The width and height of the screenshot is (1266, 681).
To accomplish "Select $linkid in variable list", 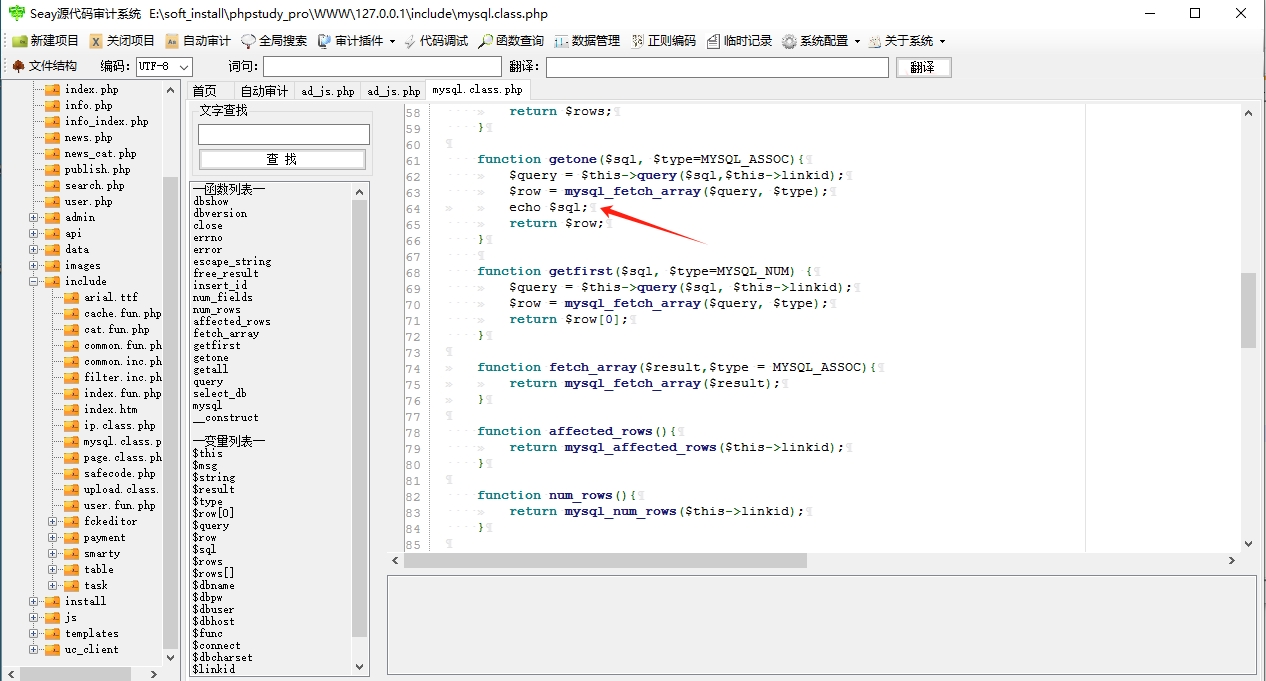I will point(214,669).
